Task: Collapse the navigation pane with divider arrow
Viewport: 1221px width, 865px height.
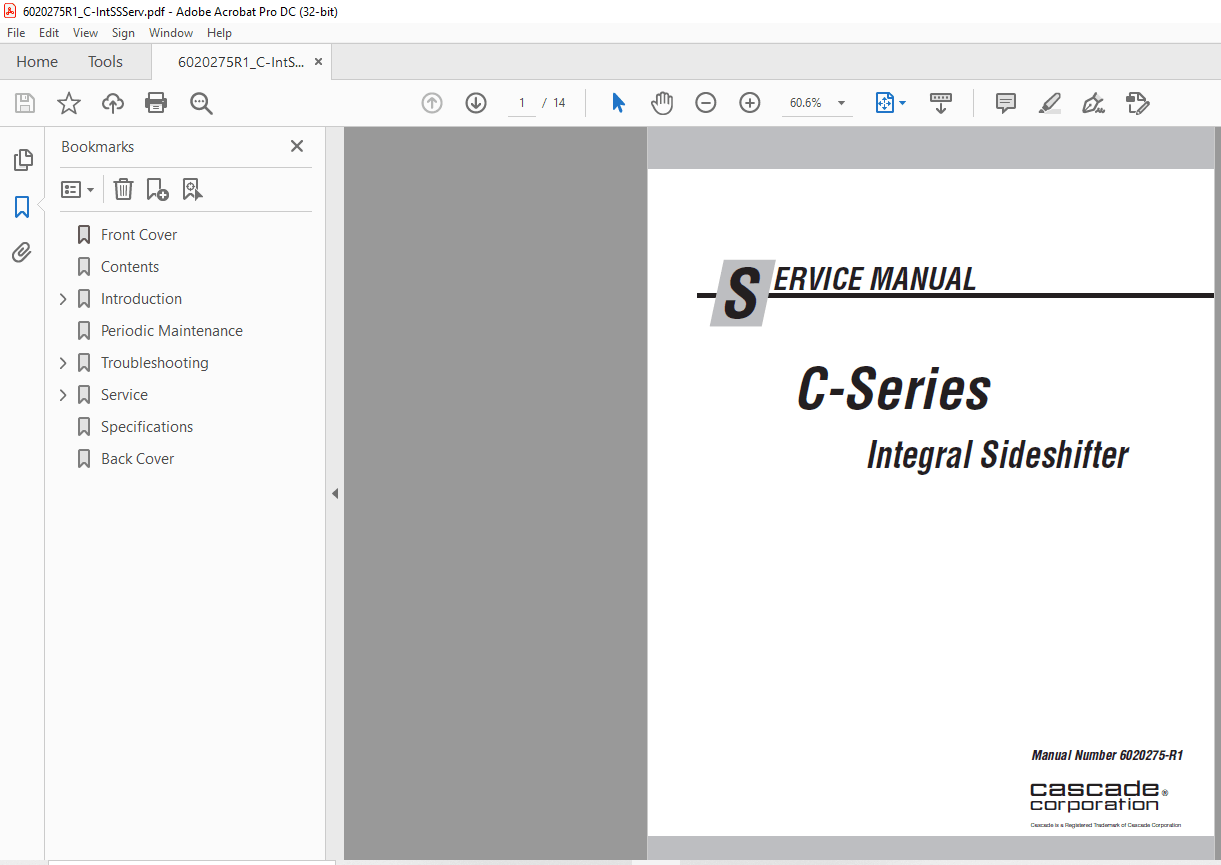Action: point(335,493)
